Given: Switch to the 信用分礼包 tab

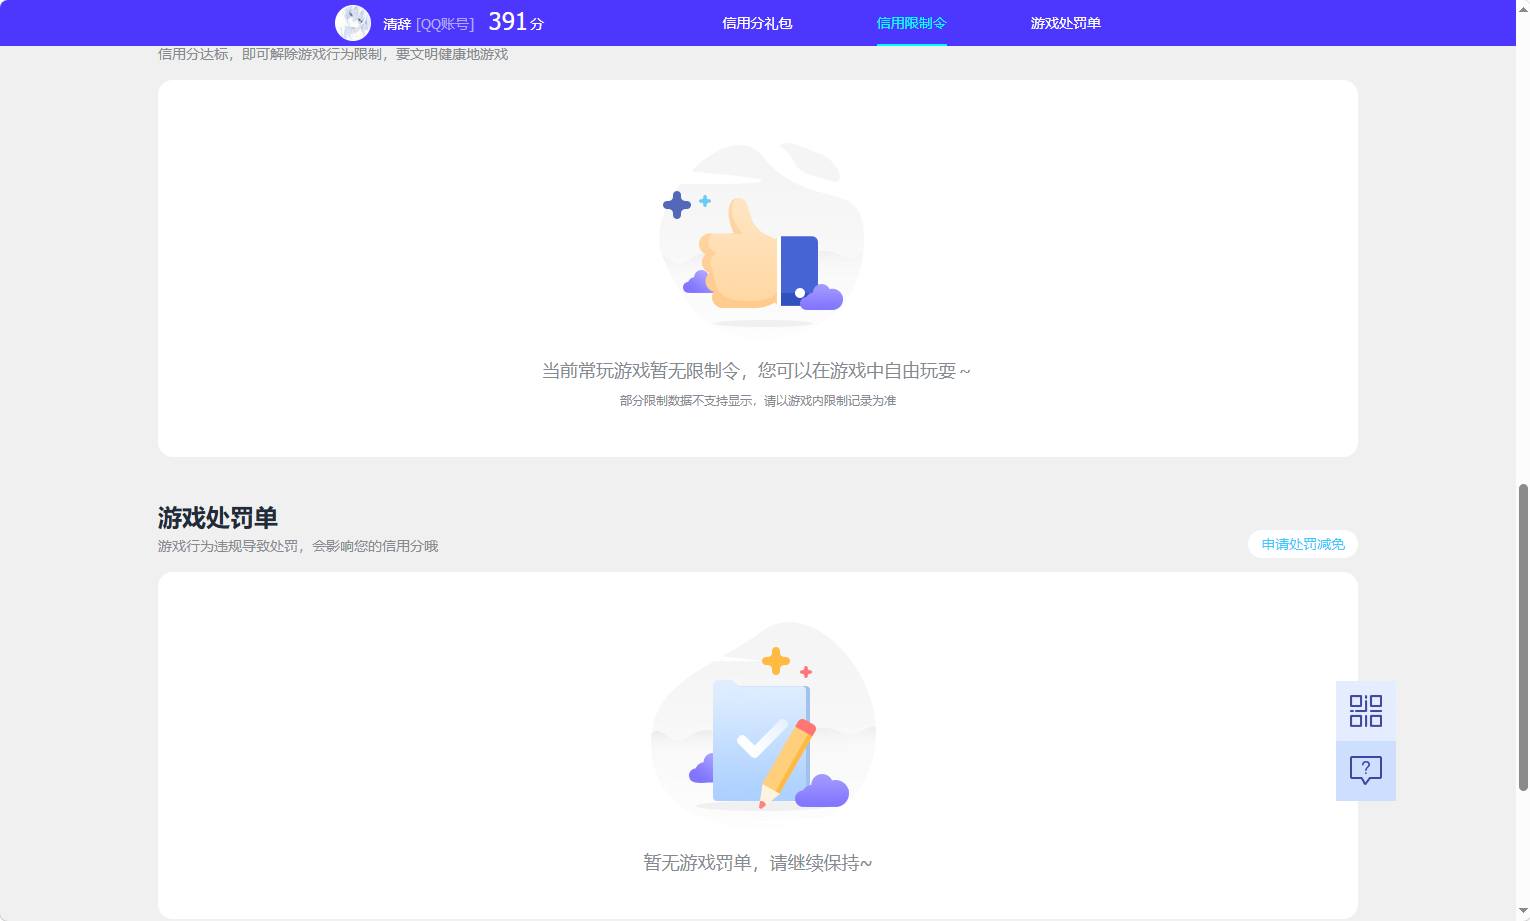Looking at the screenshot, I should pyautogui.click(x=757, y=23).
